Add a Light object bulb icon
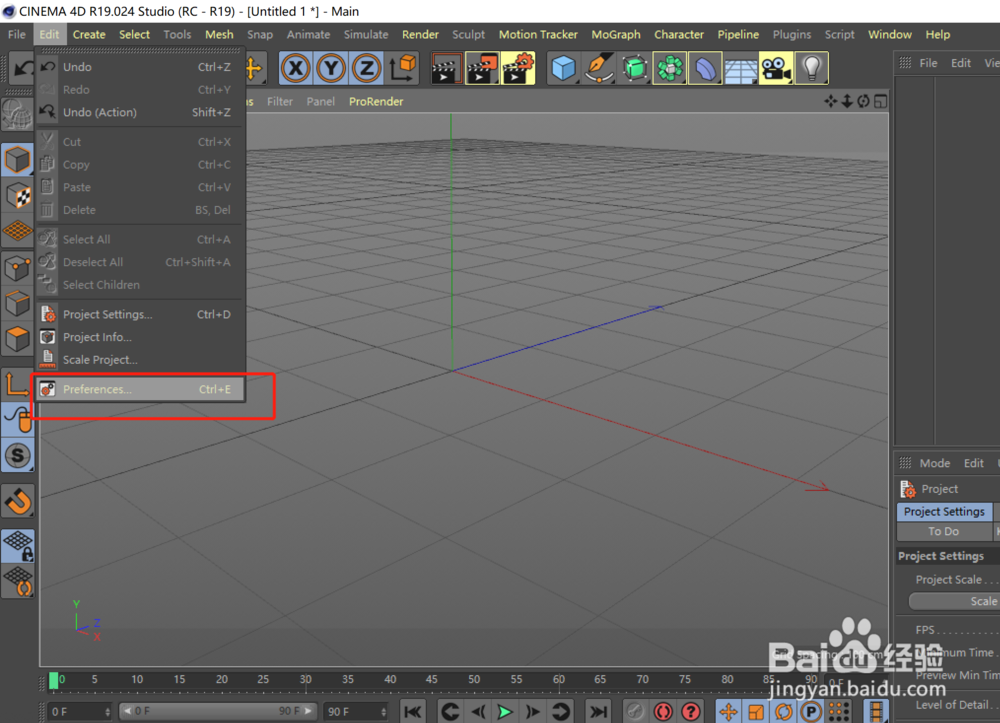The height and width of the screenshot is (723, 1000). [812, 68]
